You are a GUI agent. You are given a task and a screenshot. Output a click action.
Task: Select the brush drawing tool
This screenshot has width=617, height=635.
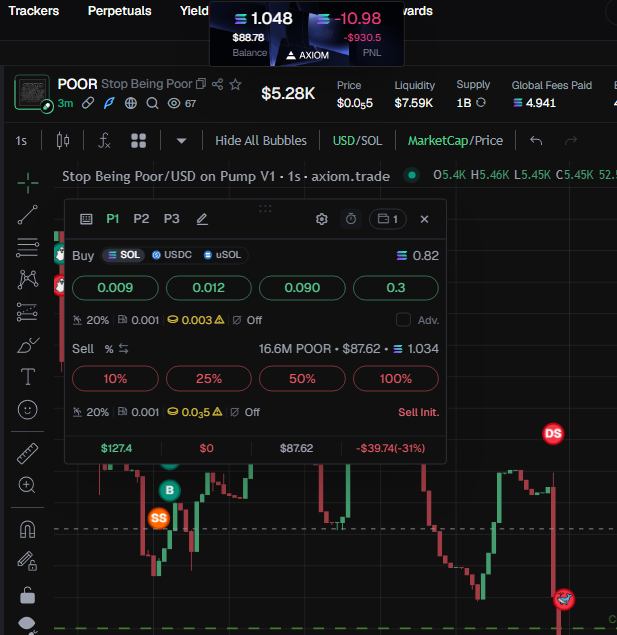[28, 345]
